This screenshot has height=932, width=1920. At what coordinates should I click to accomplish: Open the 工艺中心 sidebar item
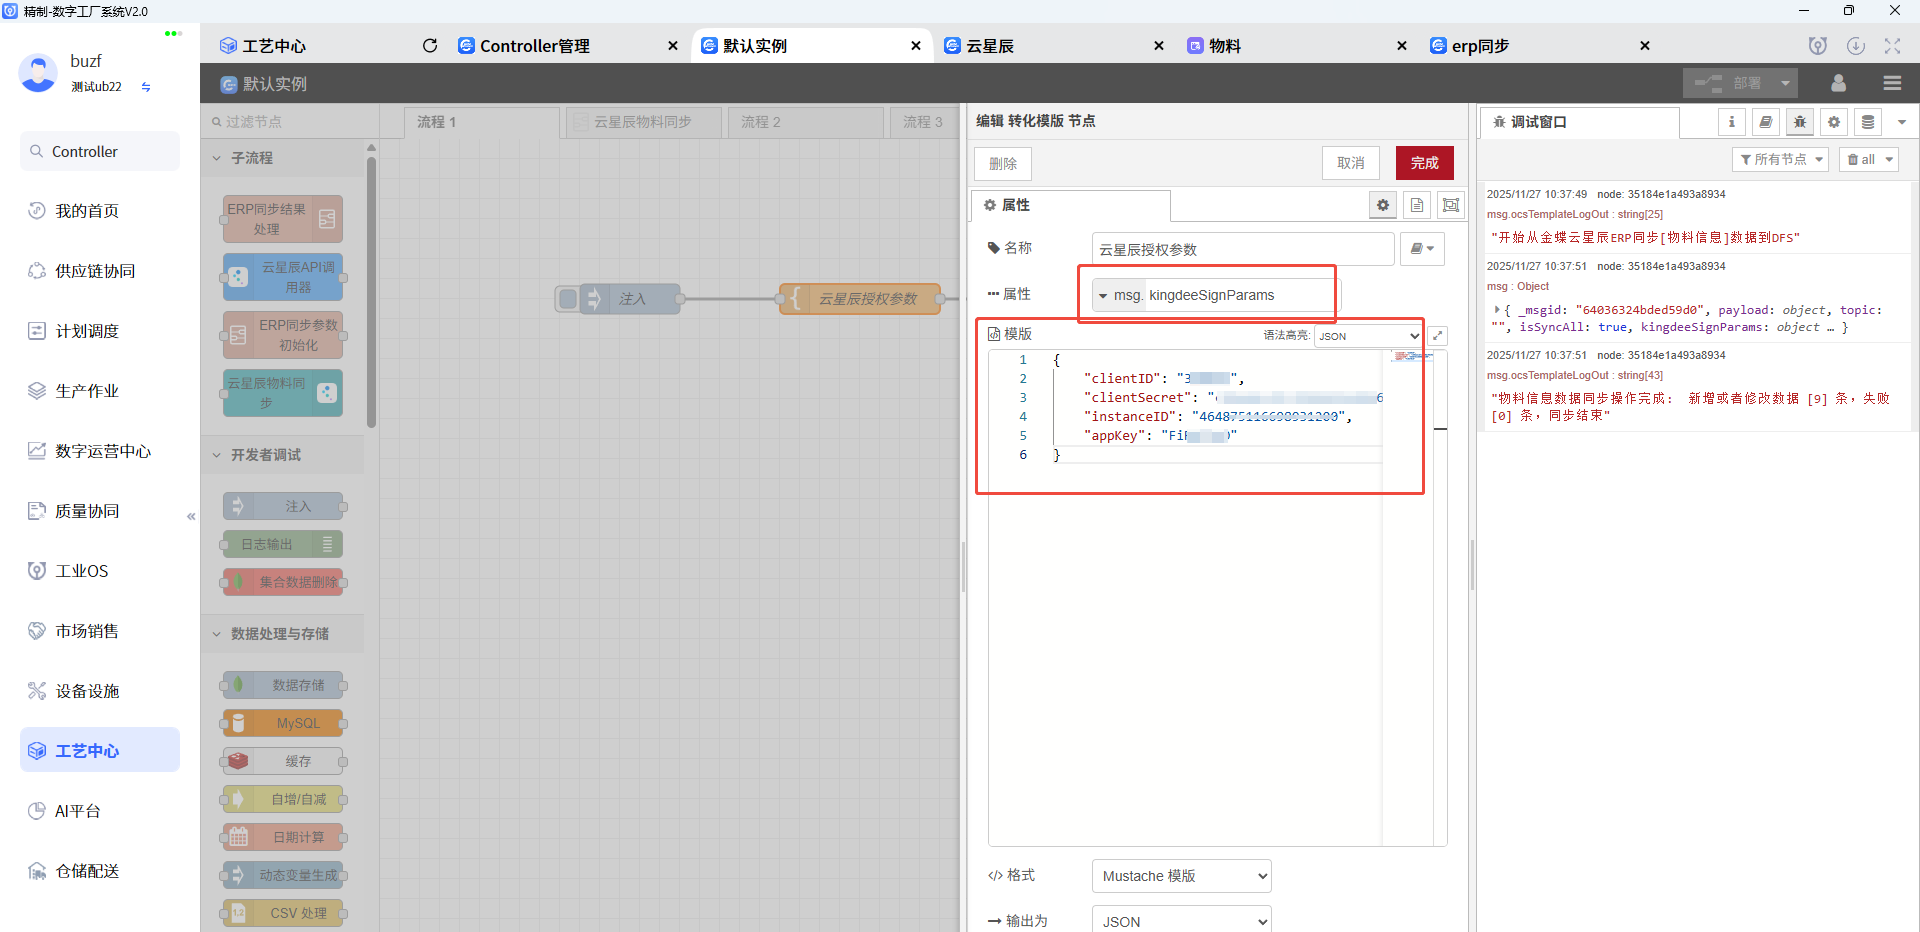coord(99,749)
